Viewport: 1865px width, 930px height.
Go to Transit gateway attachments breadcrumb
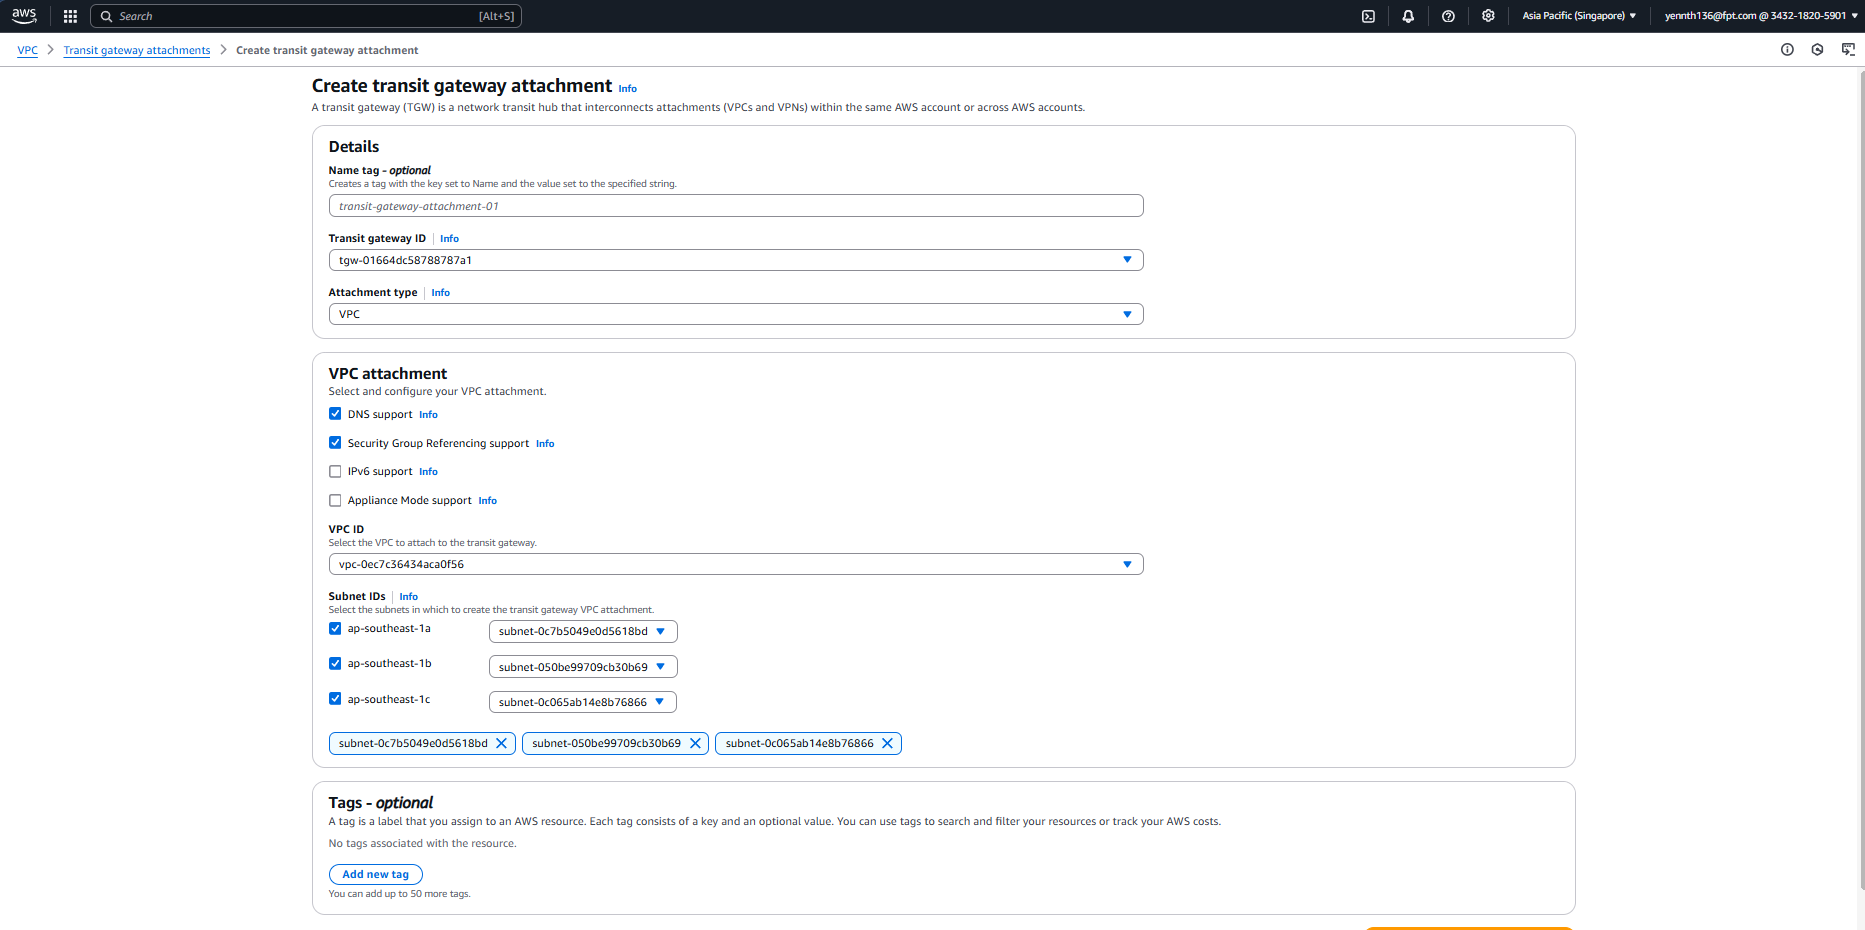[137, 50]
